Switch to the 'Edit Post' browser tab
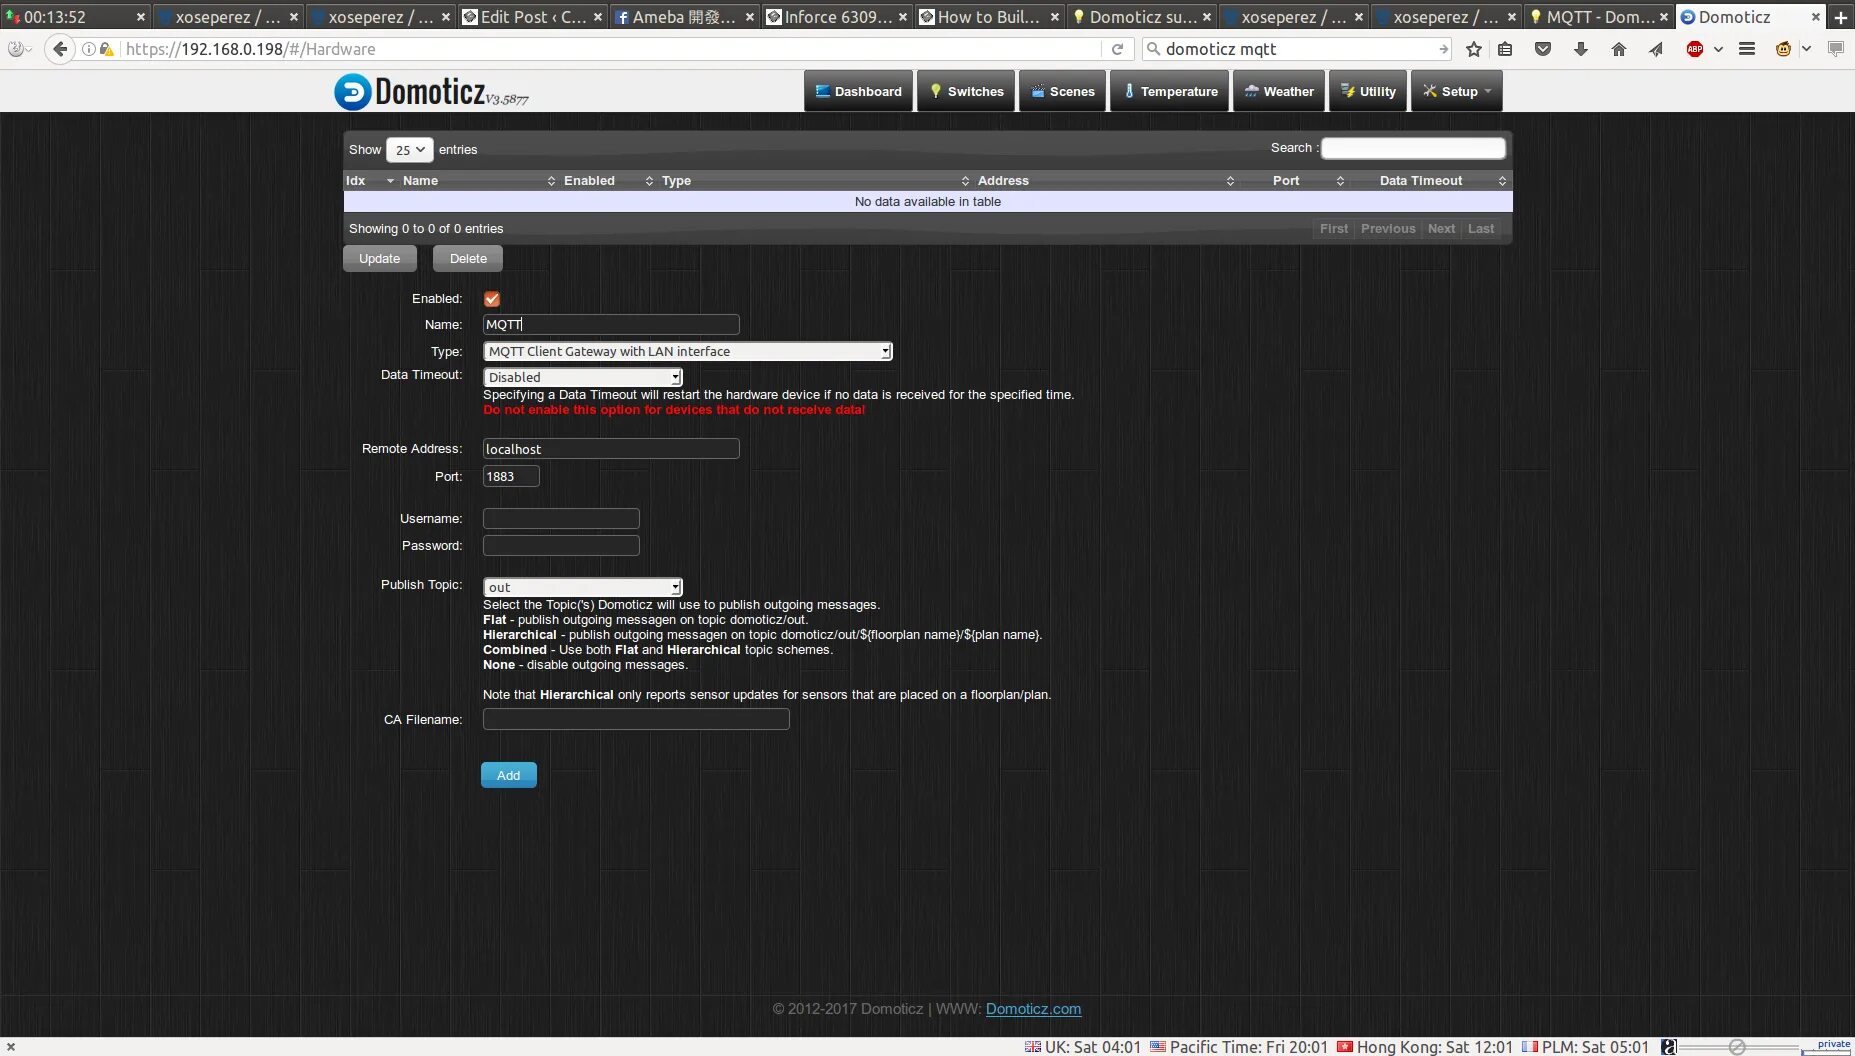Image resolution: width=1855 pixels, height=1056 pixels. (532, 17)
